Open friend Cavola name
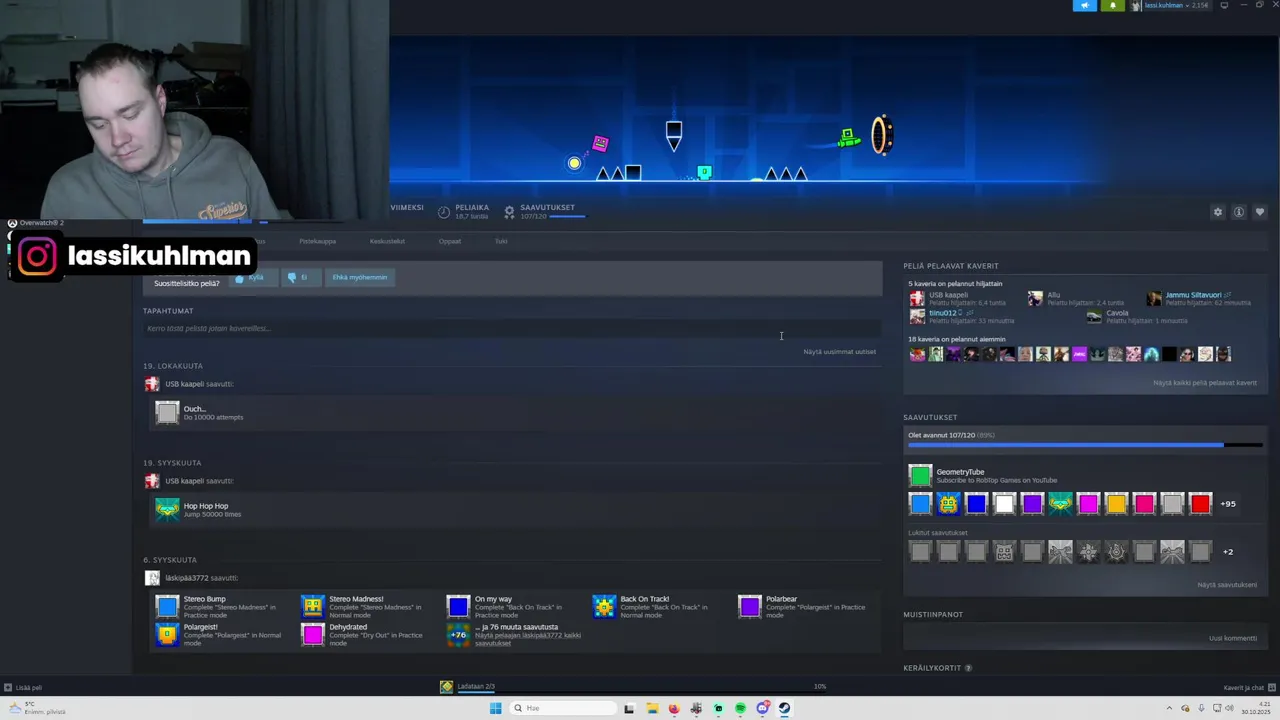The width and height of the screenshot is (1280, 720). (1117, 313)
